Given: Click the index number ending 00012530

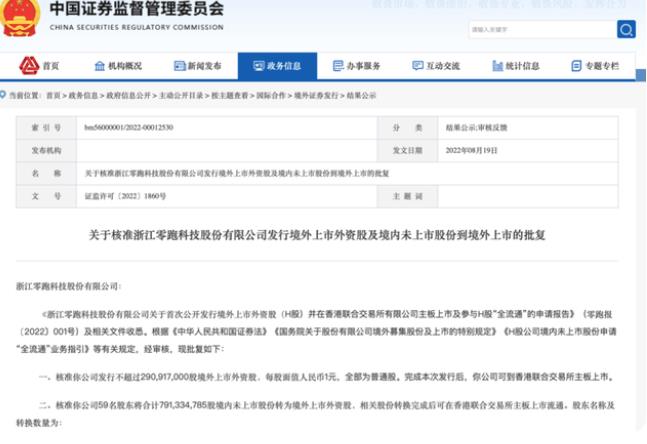Looking at the screenshot, I should (x=129, y=128).
